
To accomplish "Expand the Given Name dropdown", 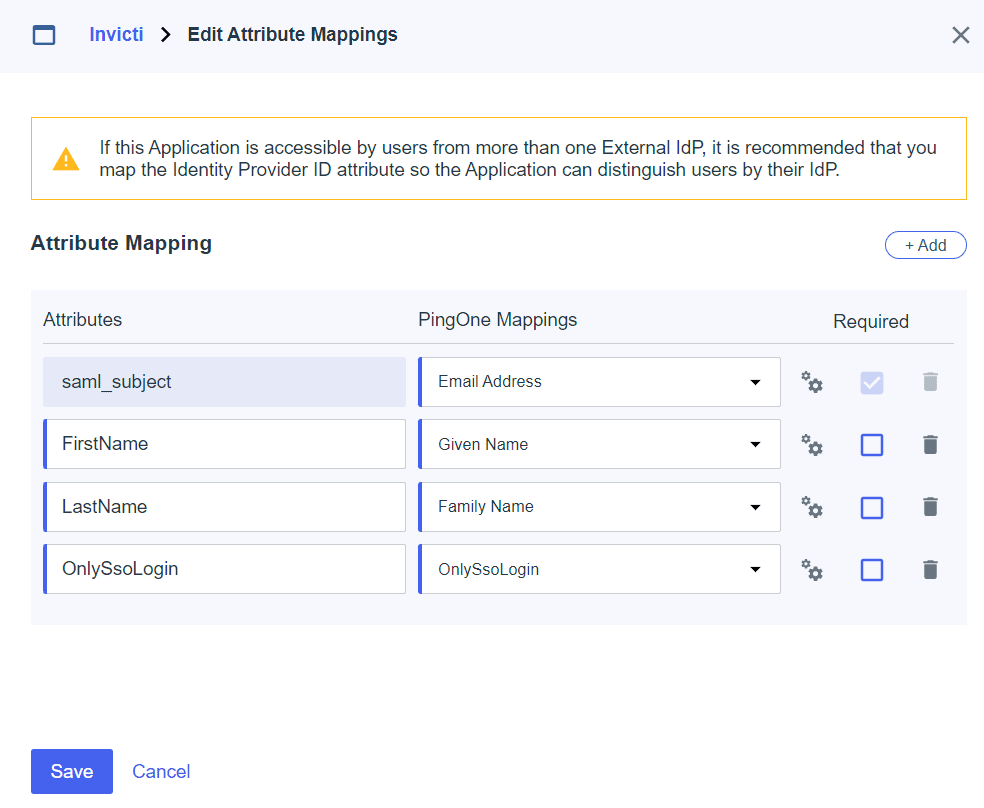I will tap(756, 444).
